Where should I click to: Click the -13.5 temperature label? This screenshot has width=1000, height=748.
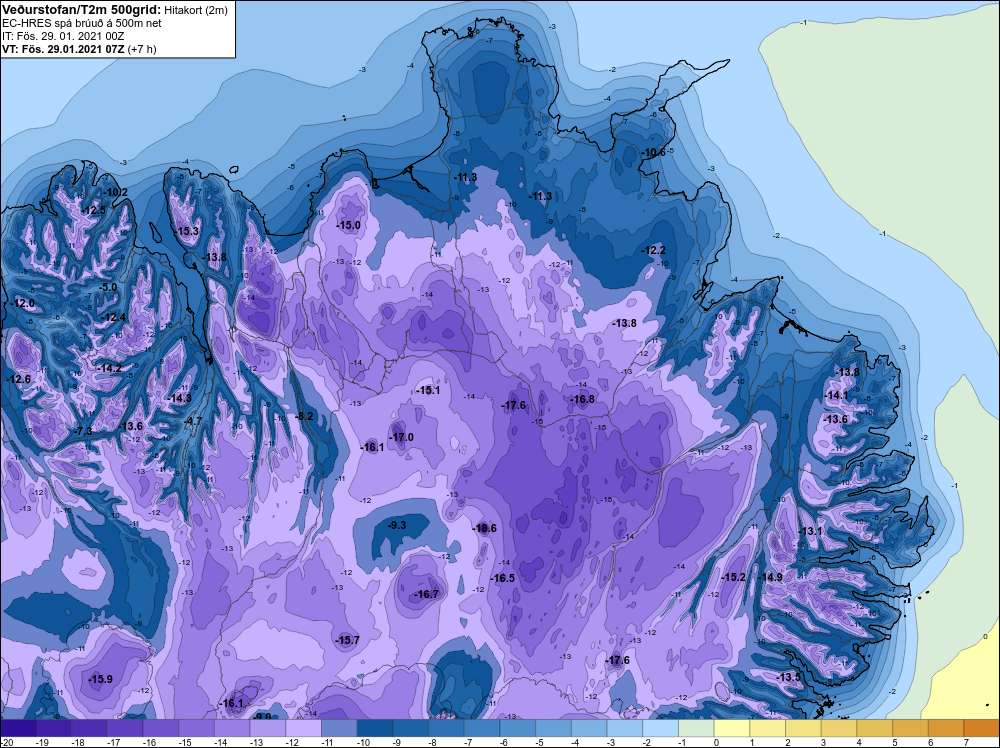click(x=788, y=677)
